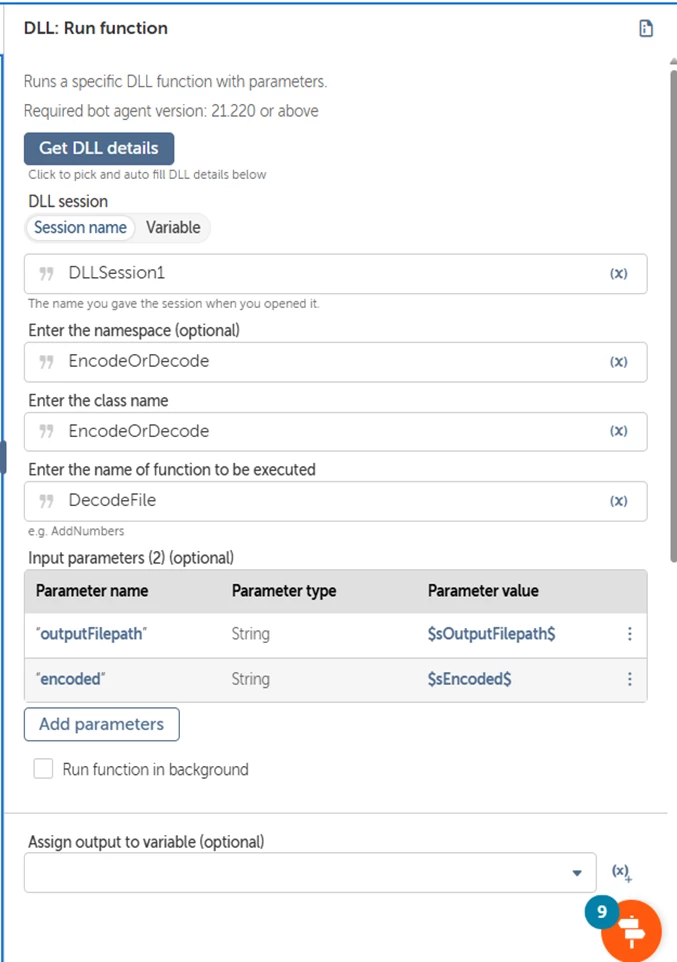677x962 pixels.
Task: Open three-dot menu for encoded parameter
Action: tap(629, 679)
